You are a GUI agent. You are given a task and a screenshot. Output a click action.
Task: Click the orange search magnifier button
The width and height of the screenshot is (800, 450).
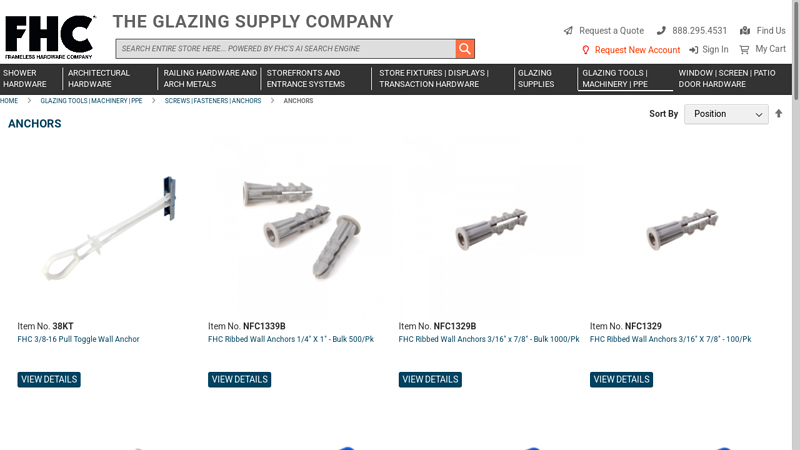[x=465, y=49]
